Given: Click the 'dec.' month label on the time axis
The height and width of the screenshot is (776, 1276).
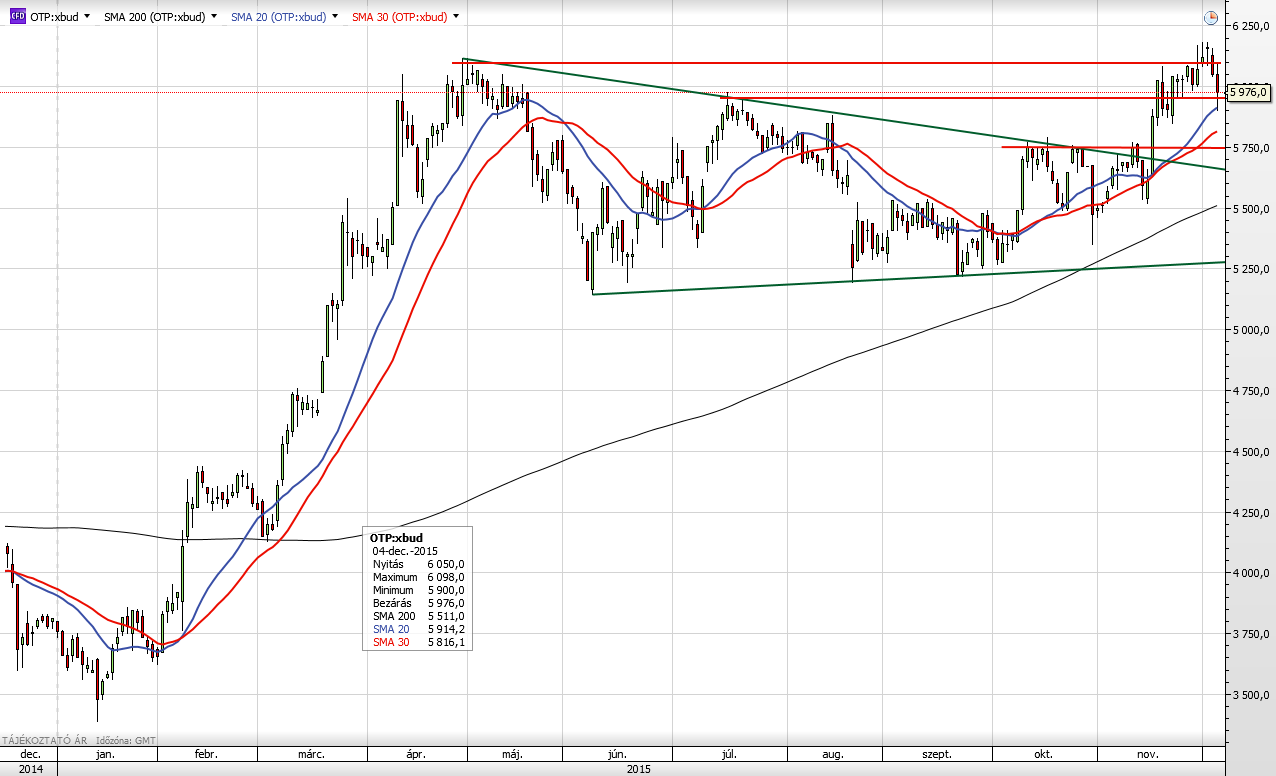Looking at the screenshot, I should click(x=29, y=754).
